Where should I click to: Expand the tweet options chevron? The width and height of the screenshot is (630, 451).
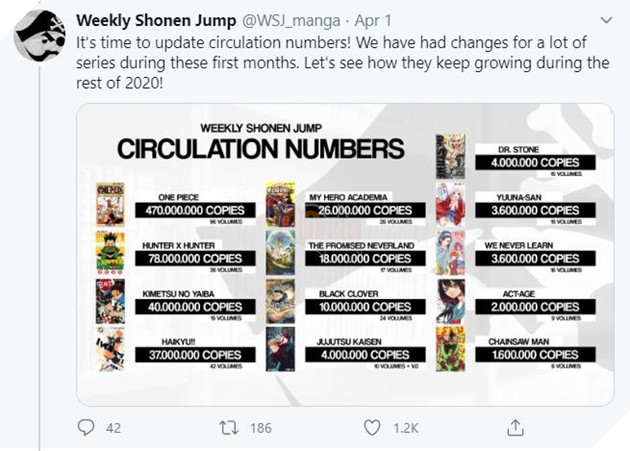pos(603,19)
